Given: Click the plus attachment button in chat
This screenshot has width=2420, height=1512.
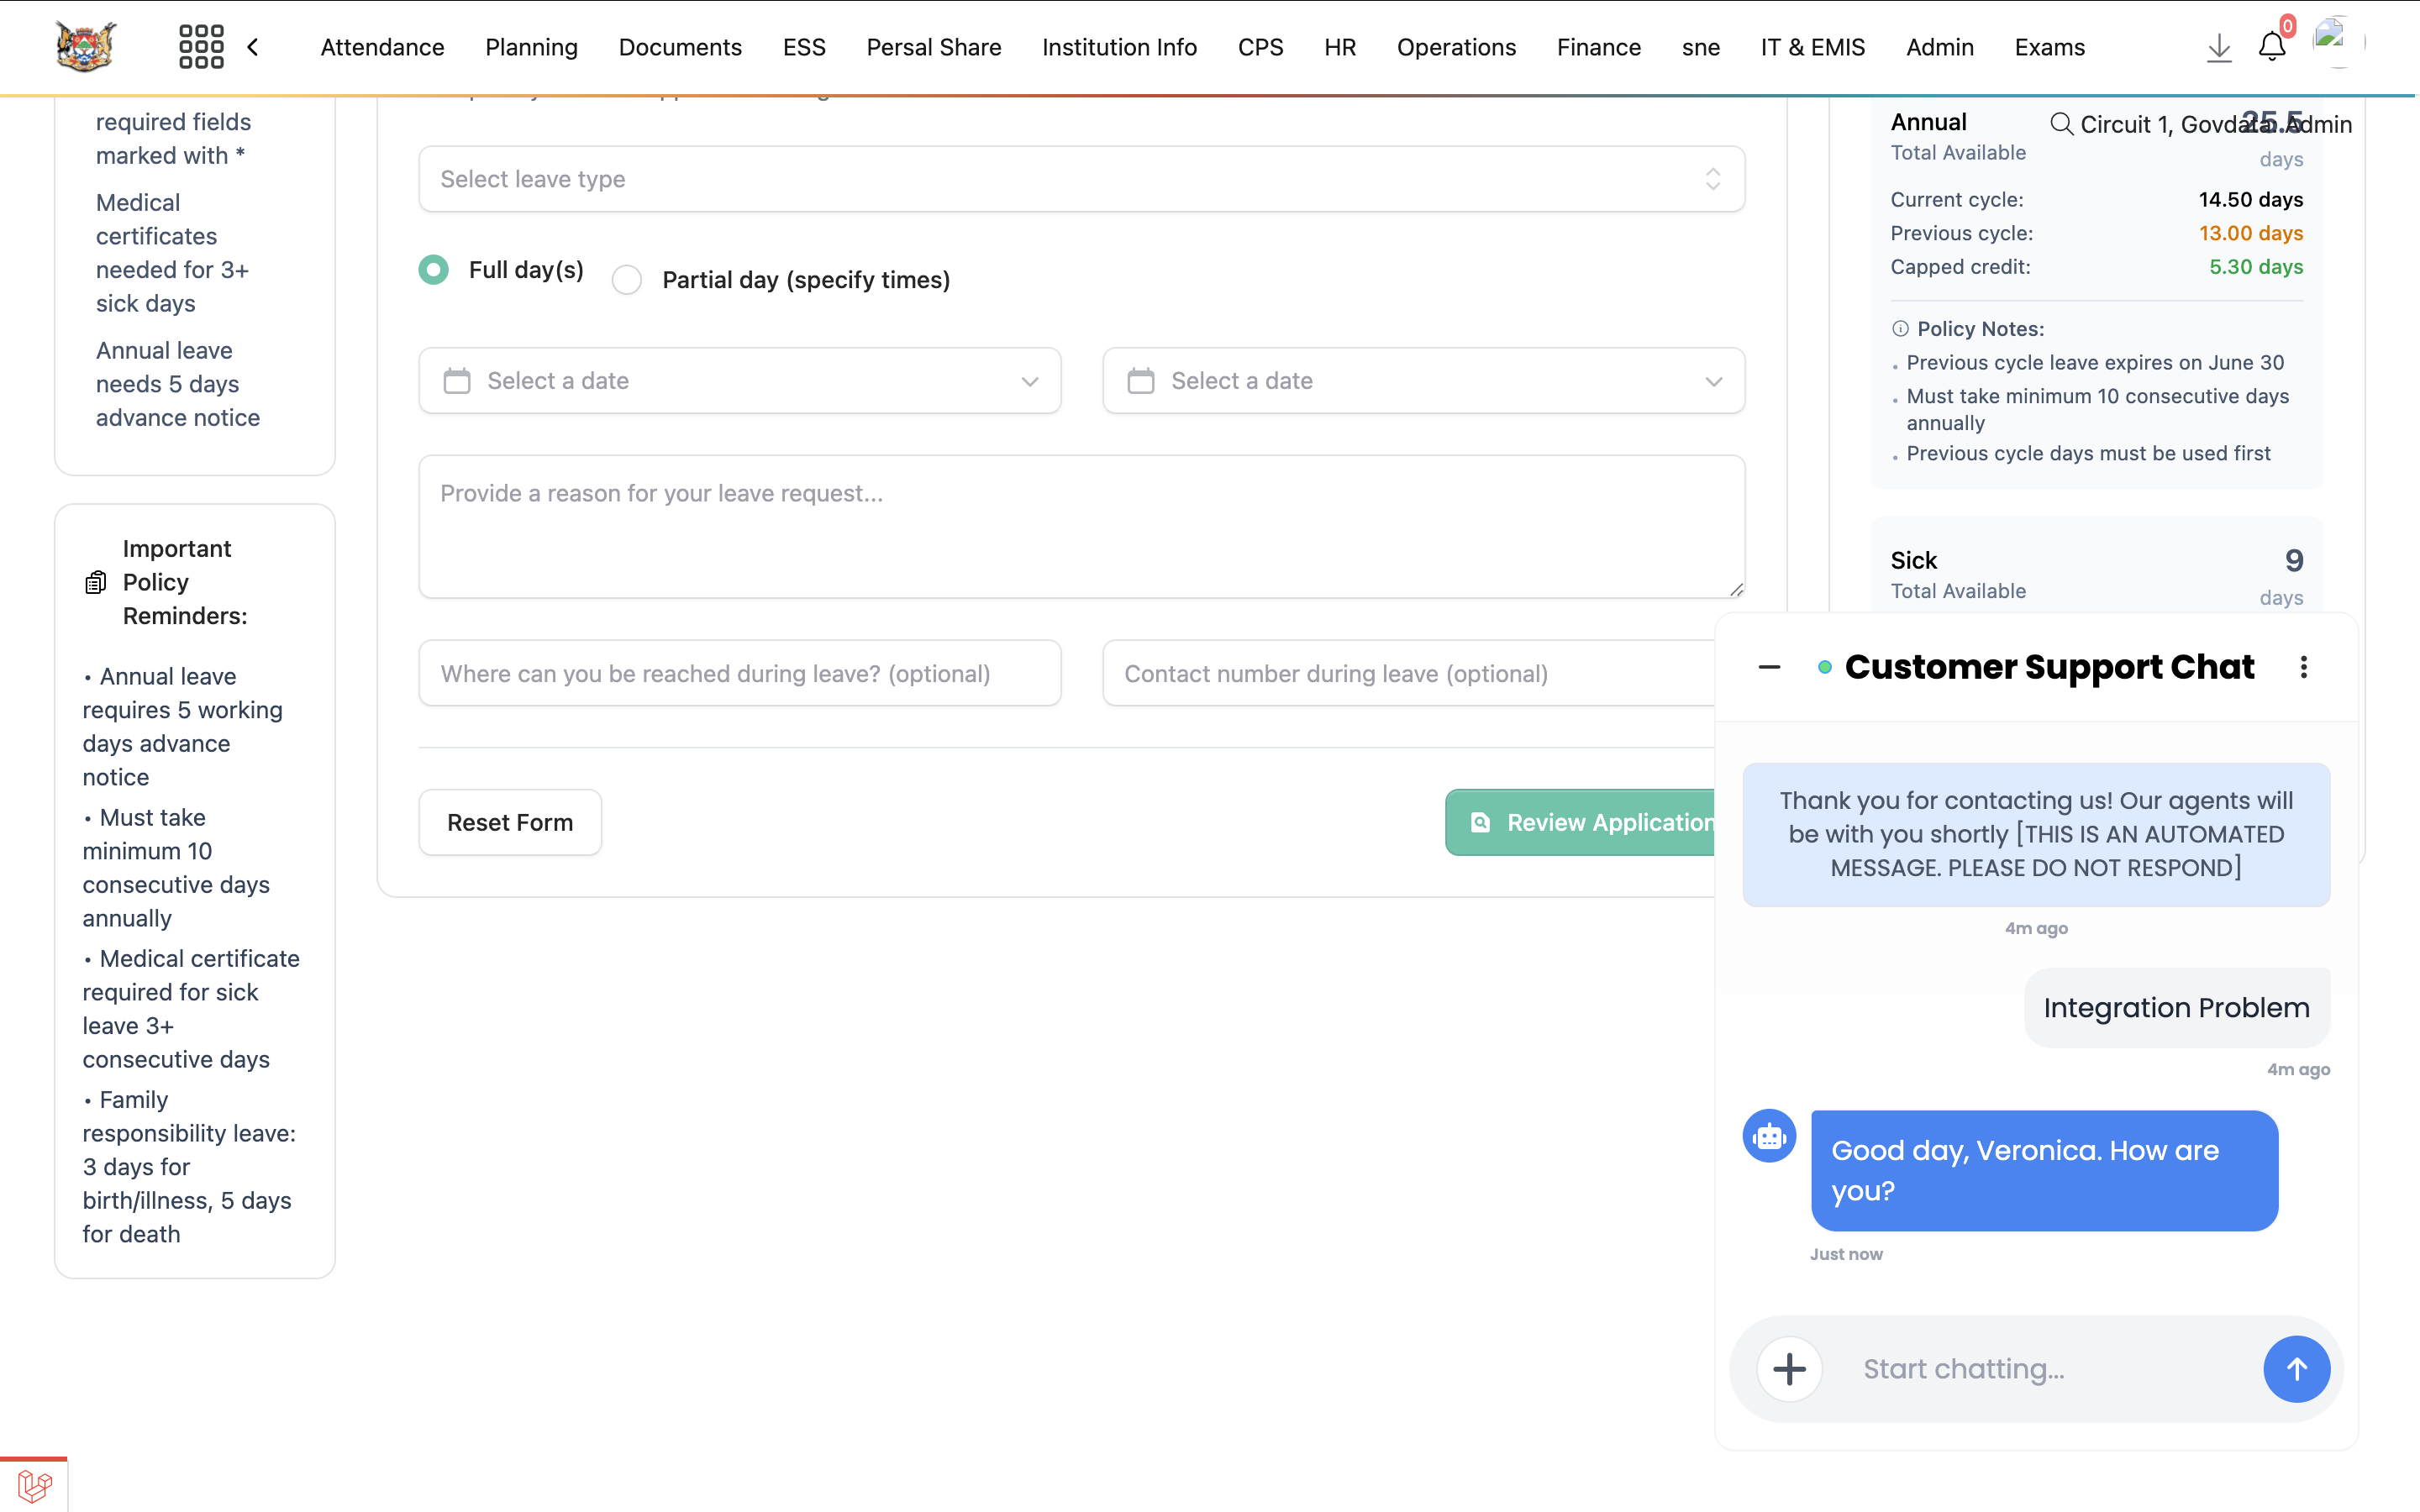Looking at the screenshot, I should click(x=1789, y=1369).
